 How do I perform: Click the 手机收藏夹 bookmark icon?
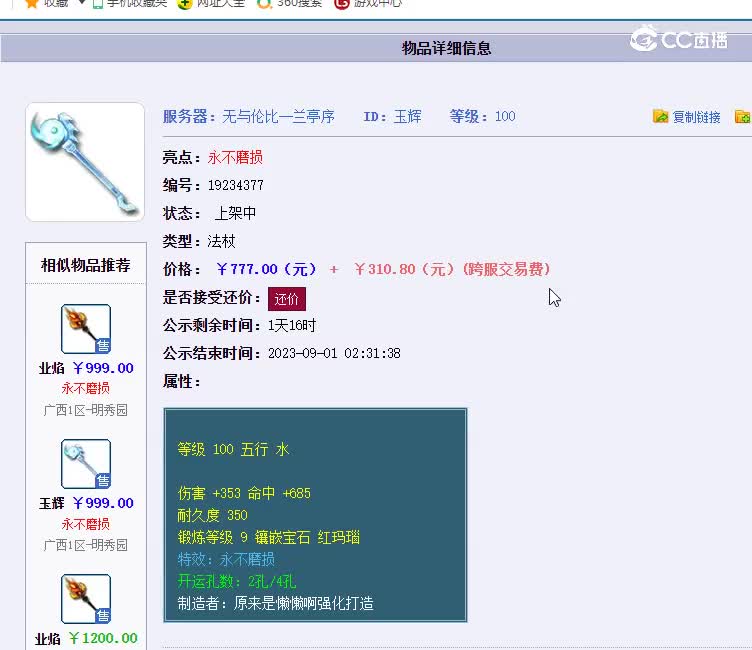[98, 4]
